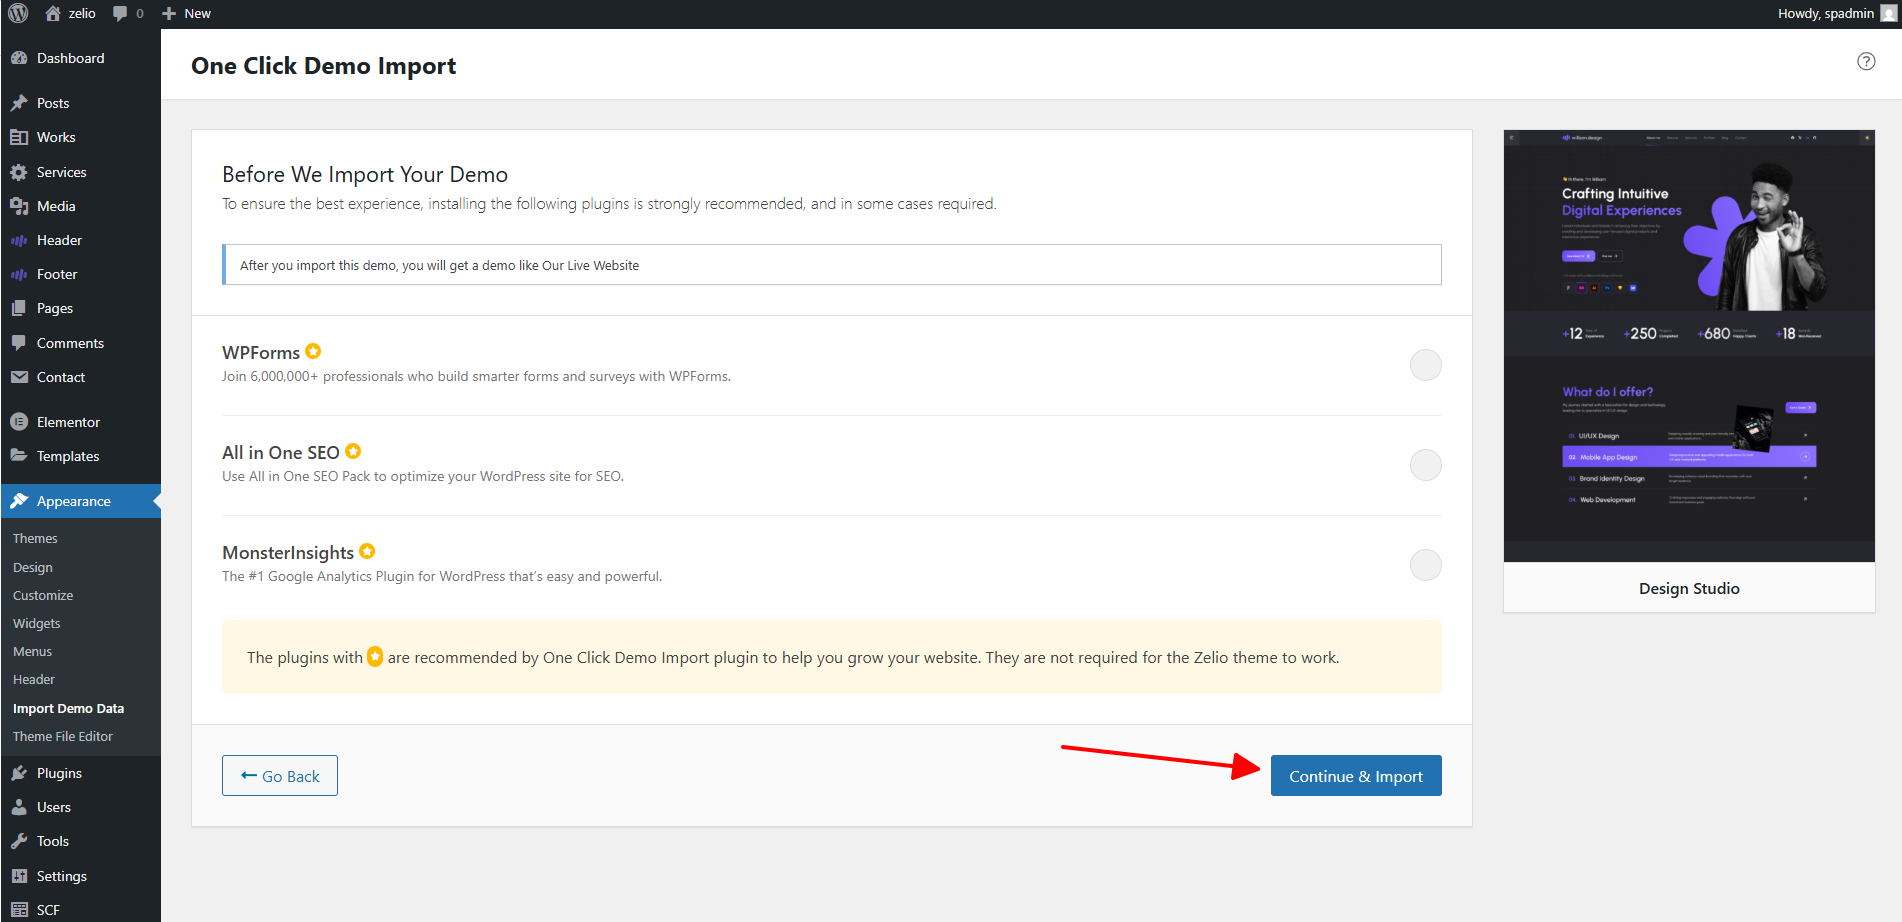Click the Go Back button

tap(280, 776)
